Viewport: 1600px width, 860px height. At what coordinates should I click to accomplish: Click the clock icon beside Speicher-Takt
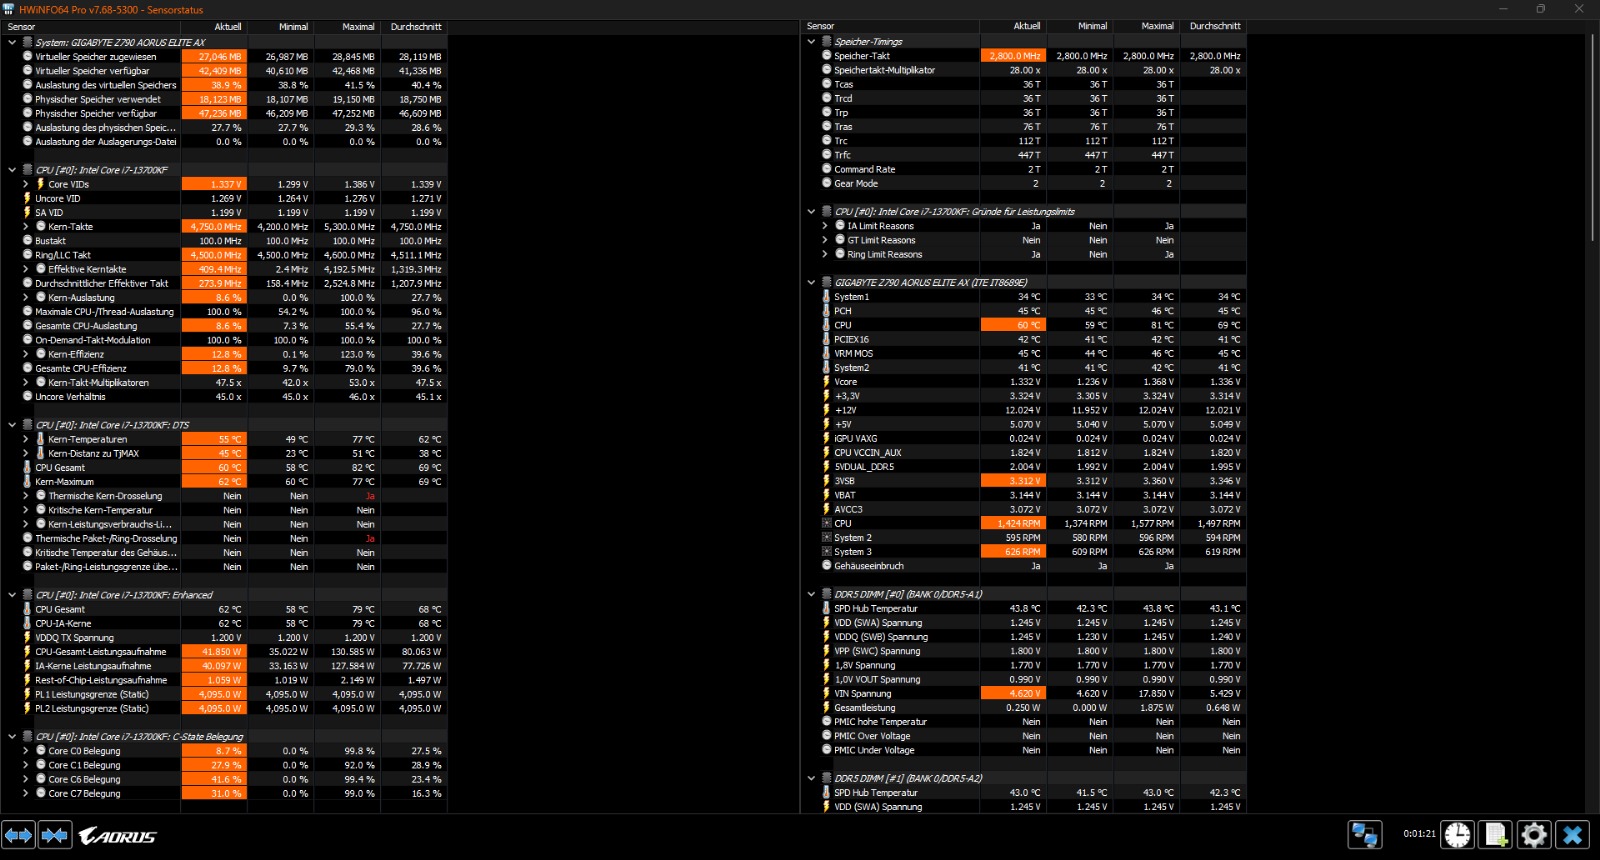coord(827,55)
